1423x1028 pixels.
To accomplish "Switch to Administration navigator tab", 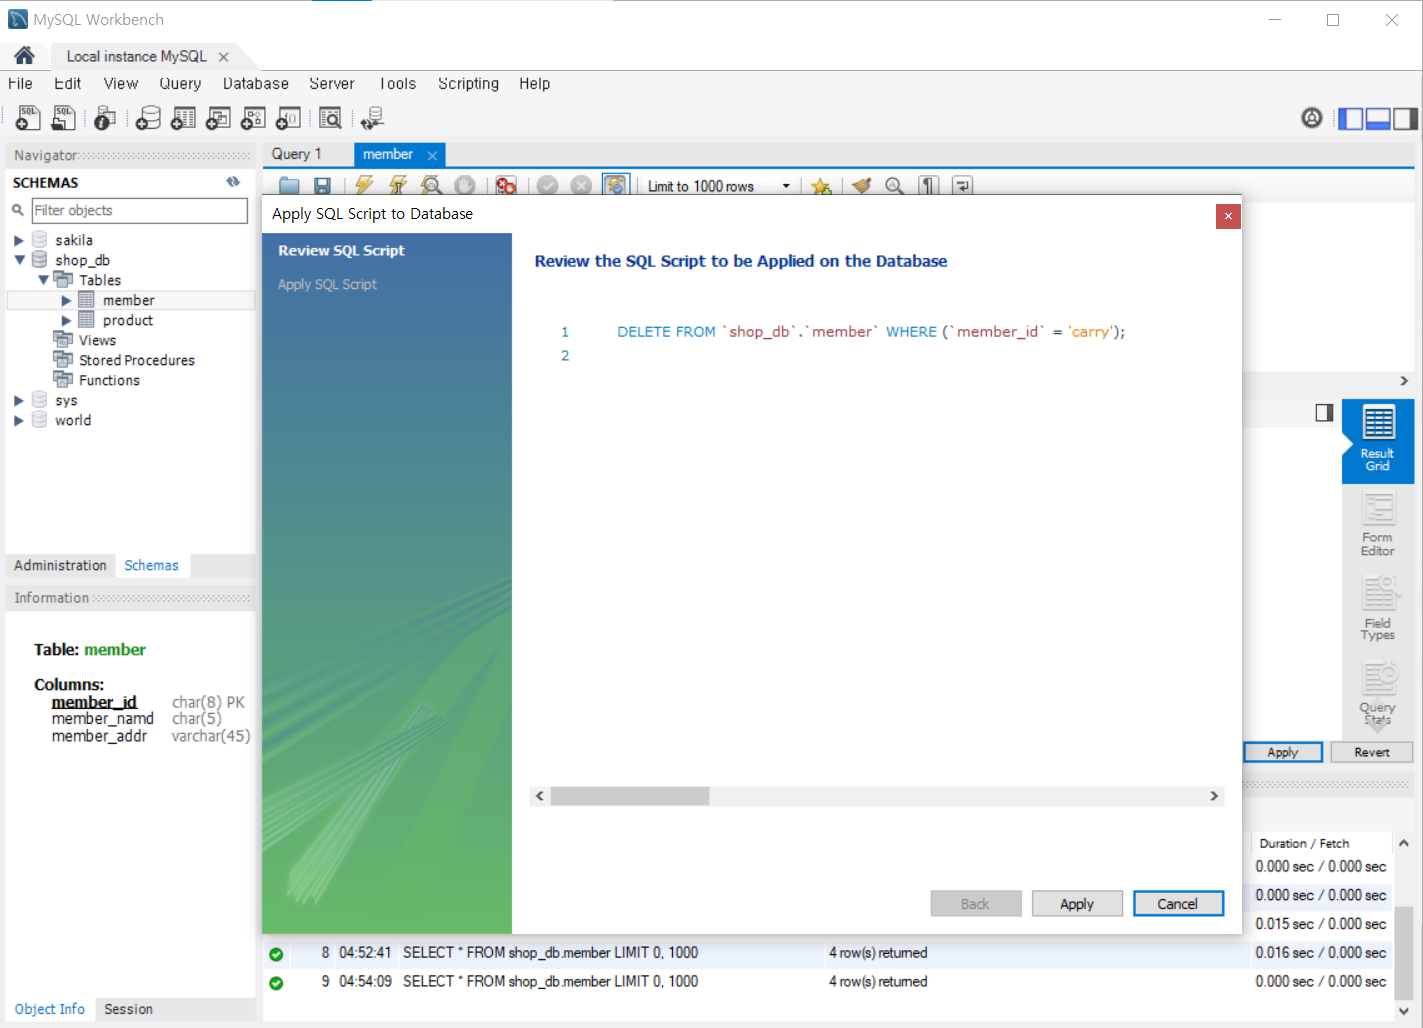I will pos(60,565).
